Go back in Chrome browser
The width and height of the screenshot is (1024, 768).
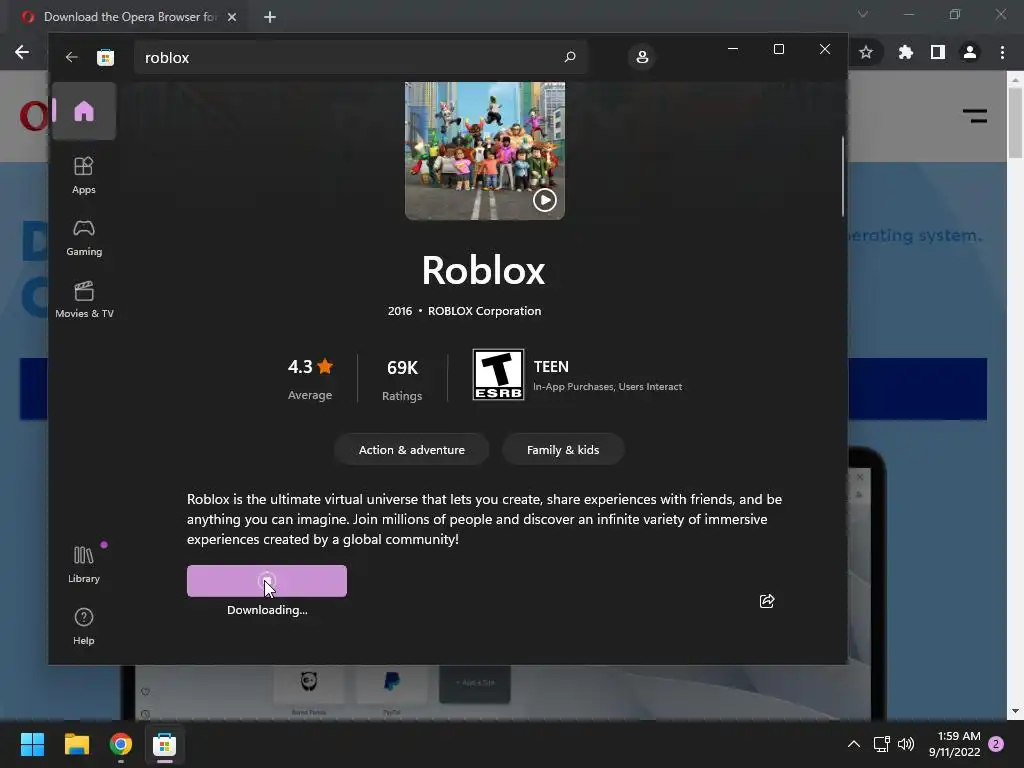click(x=22, y=52)
